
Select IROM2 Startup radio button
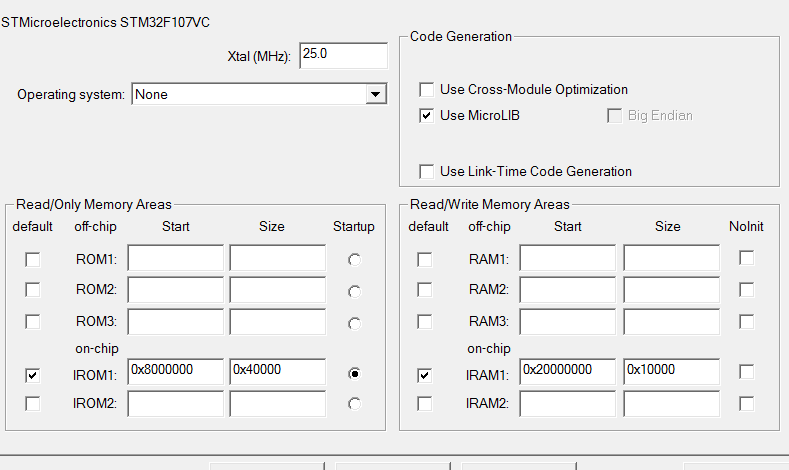coord(354,404)
